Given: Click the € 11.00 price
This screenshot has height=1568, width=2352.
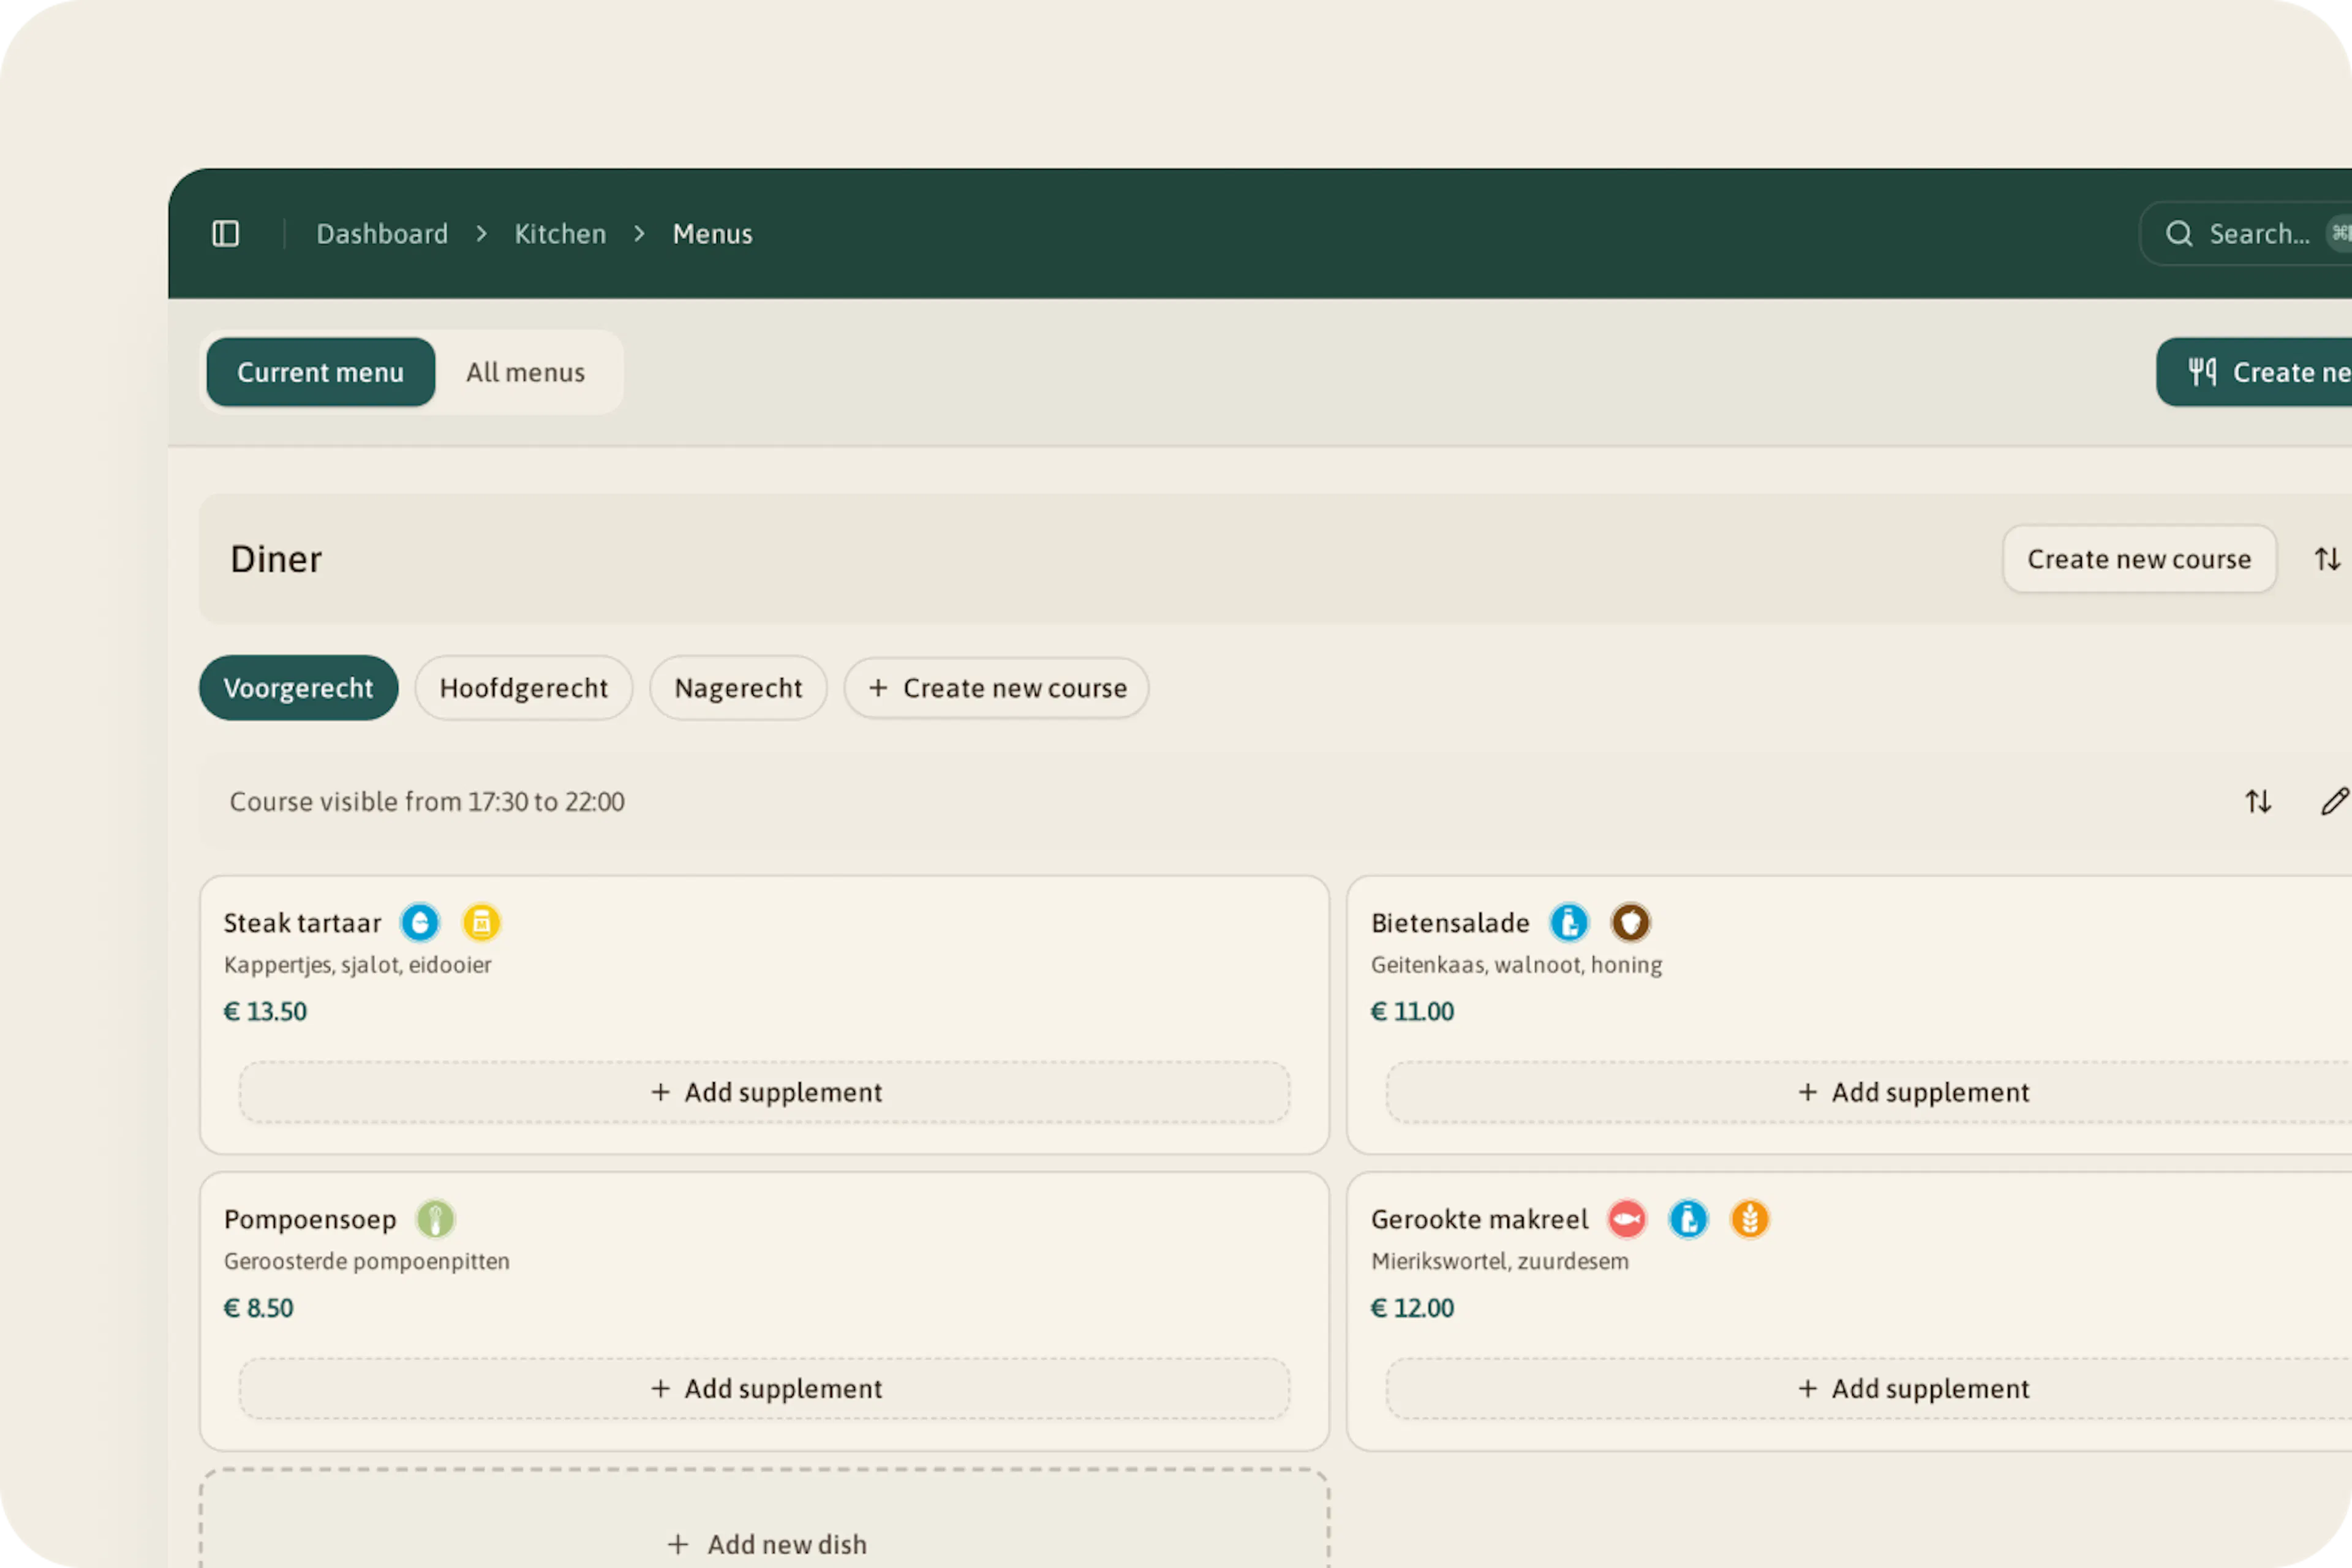Looking at the screenshot, I should (x=1412, y=1012).
